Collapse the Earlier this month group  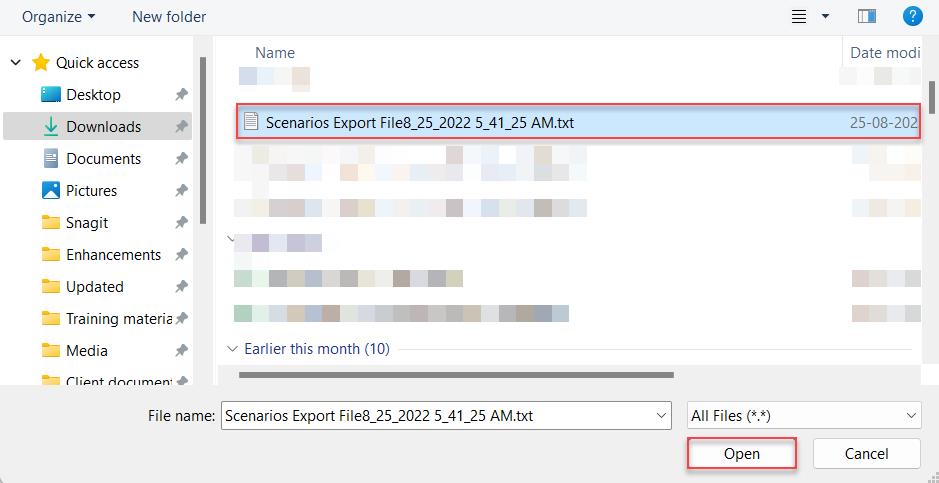[x=232, y=348]
